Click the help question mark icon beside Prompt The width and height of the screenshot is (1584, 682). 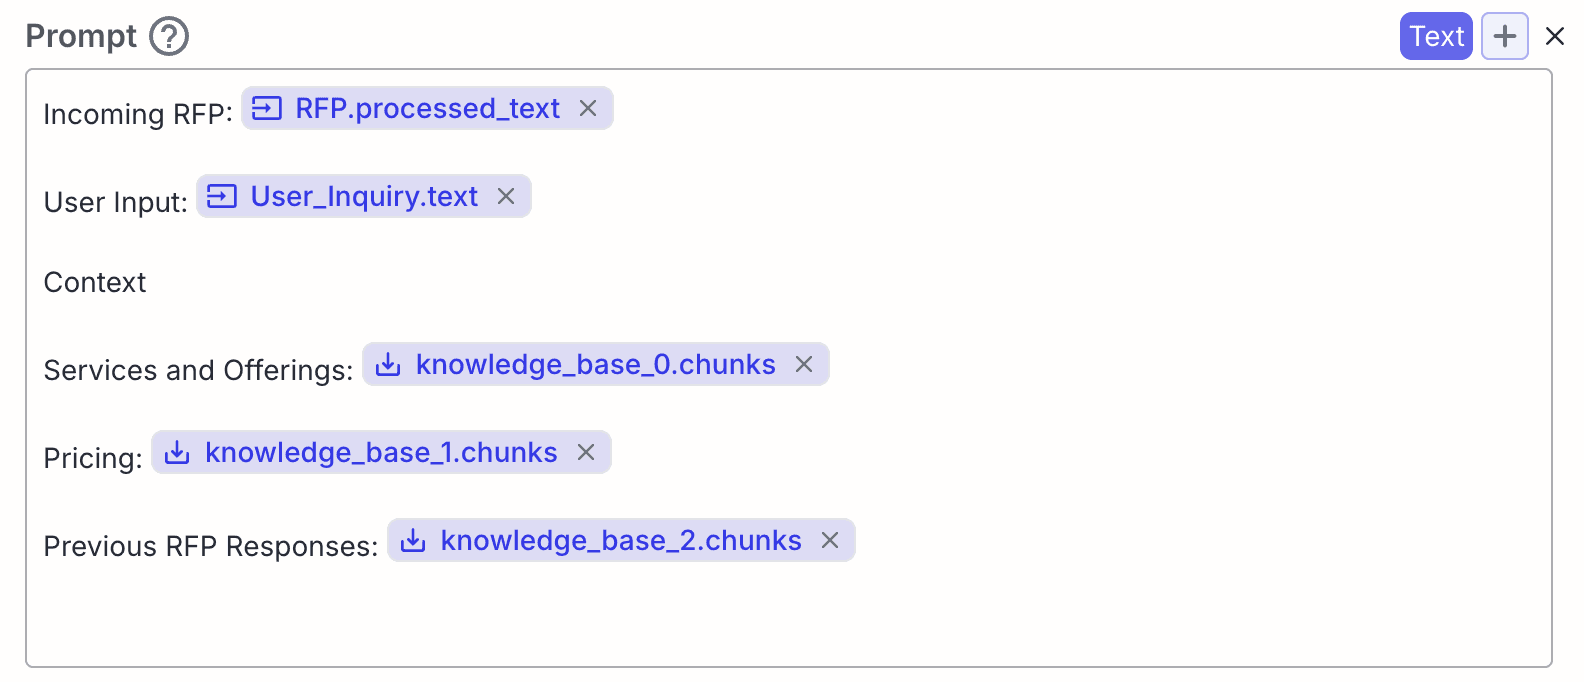click(x=169, y=36)
